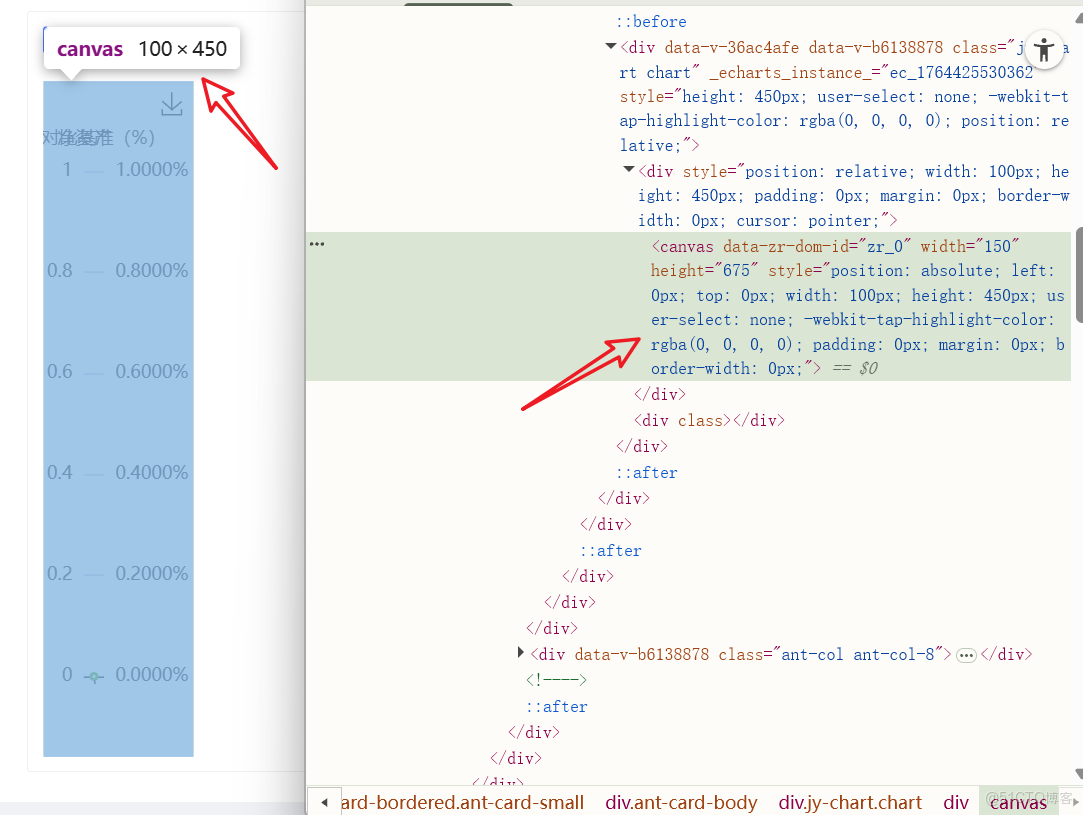Click the 0.4000% axis label

(152, 472)
